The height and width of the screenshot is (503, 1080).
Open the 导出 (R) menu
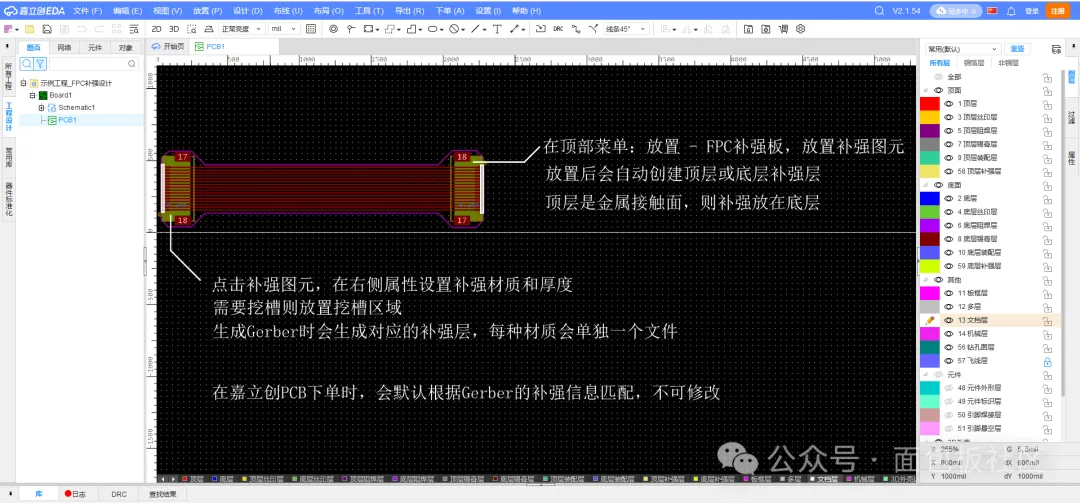pyautogui.click(x=409, y=11)
